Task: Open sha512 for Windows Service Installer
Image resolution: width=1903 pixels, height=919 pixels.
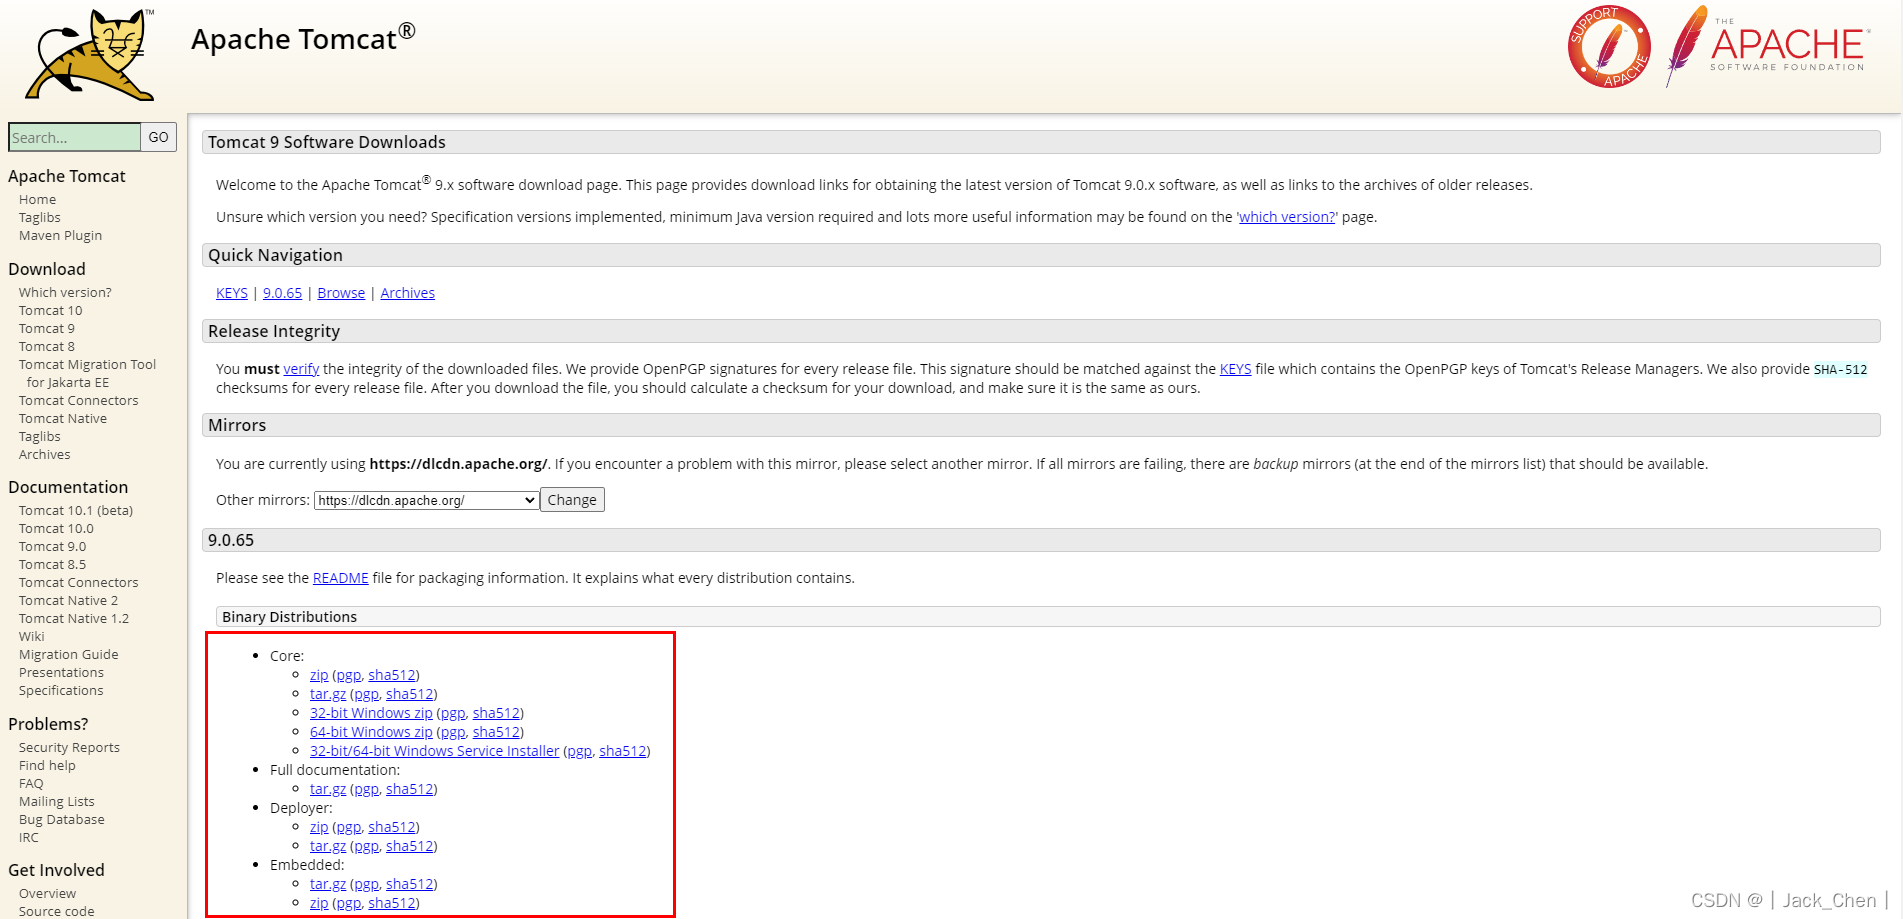Action: (622, 751)
